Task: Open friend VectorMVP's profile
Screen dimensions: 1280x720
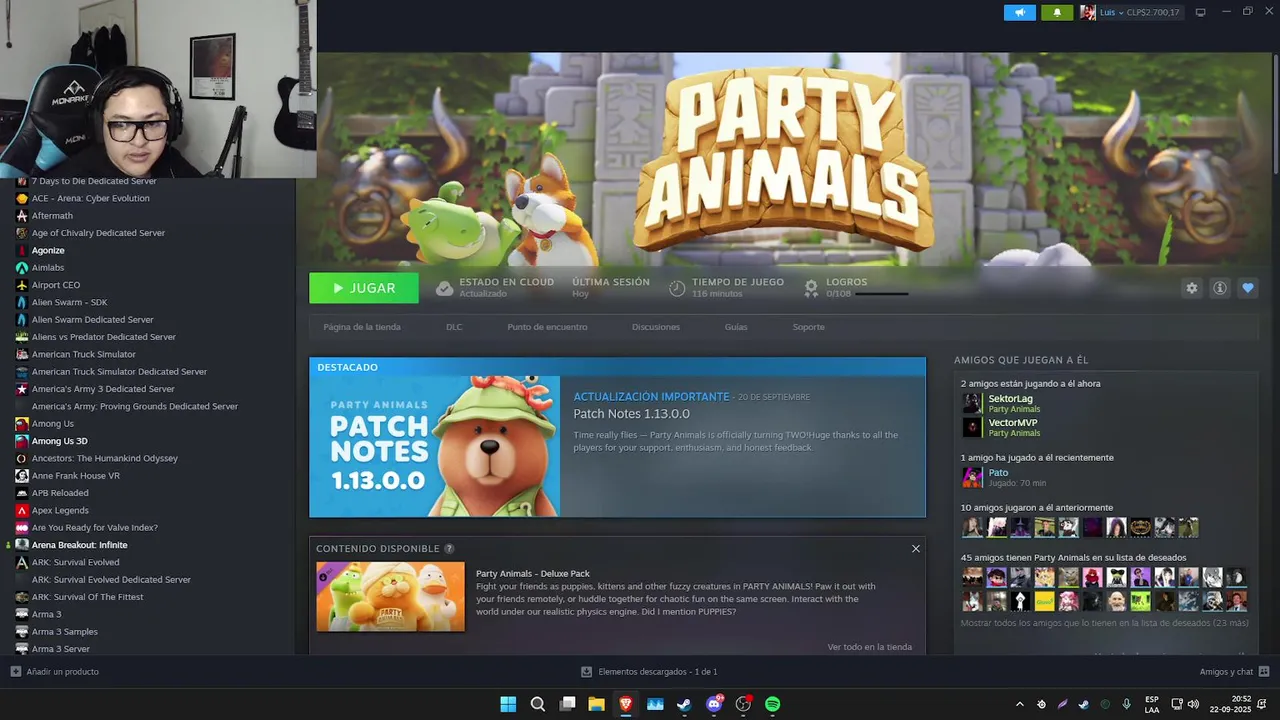Action: [1012, 423]
